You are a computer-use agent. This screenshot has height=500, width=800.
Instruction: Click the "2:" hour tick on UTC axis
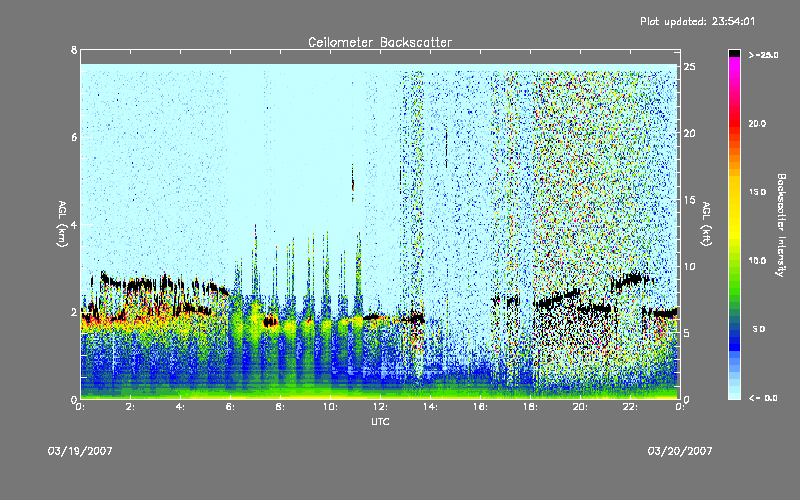[131, 407]
